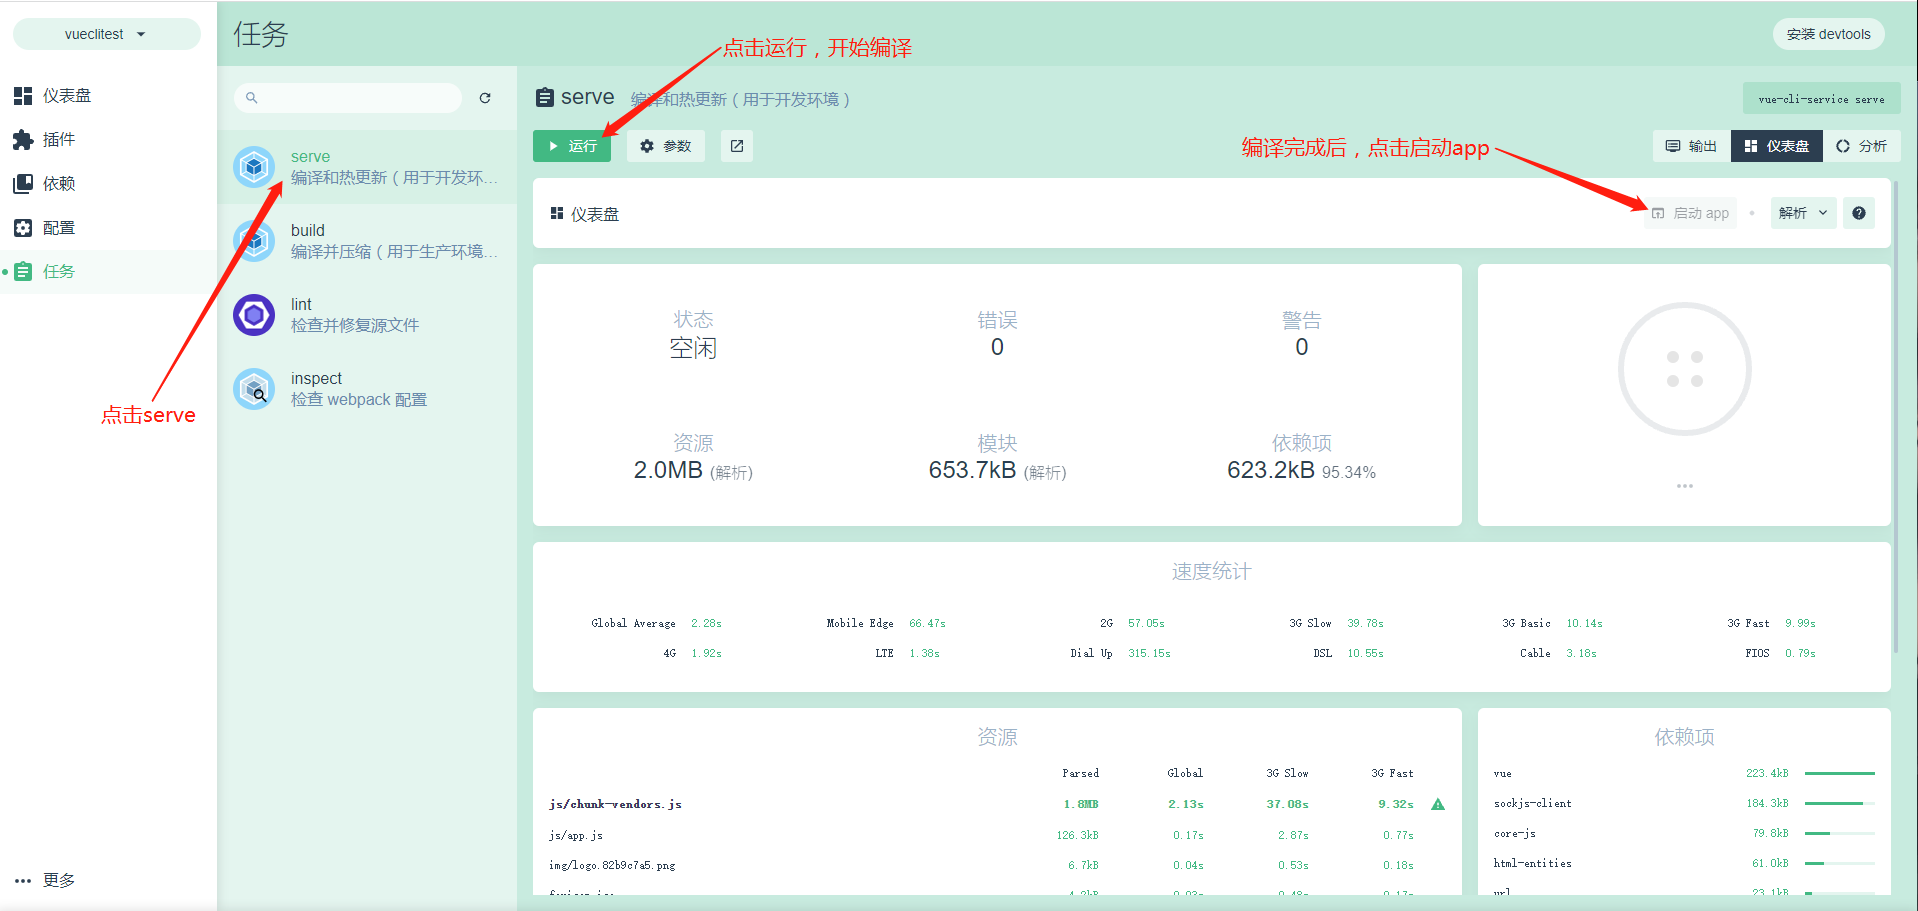1918x911 pixels.
Task: Click the refresh tasks icon
Action: (485, 98)
